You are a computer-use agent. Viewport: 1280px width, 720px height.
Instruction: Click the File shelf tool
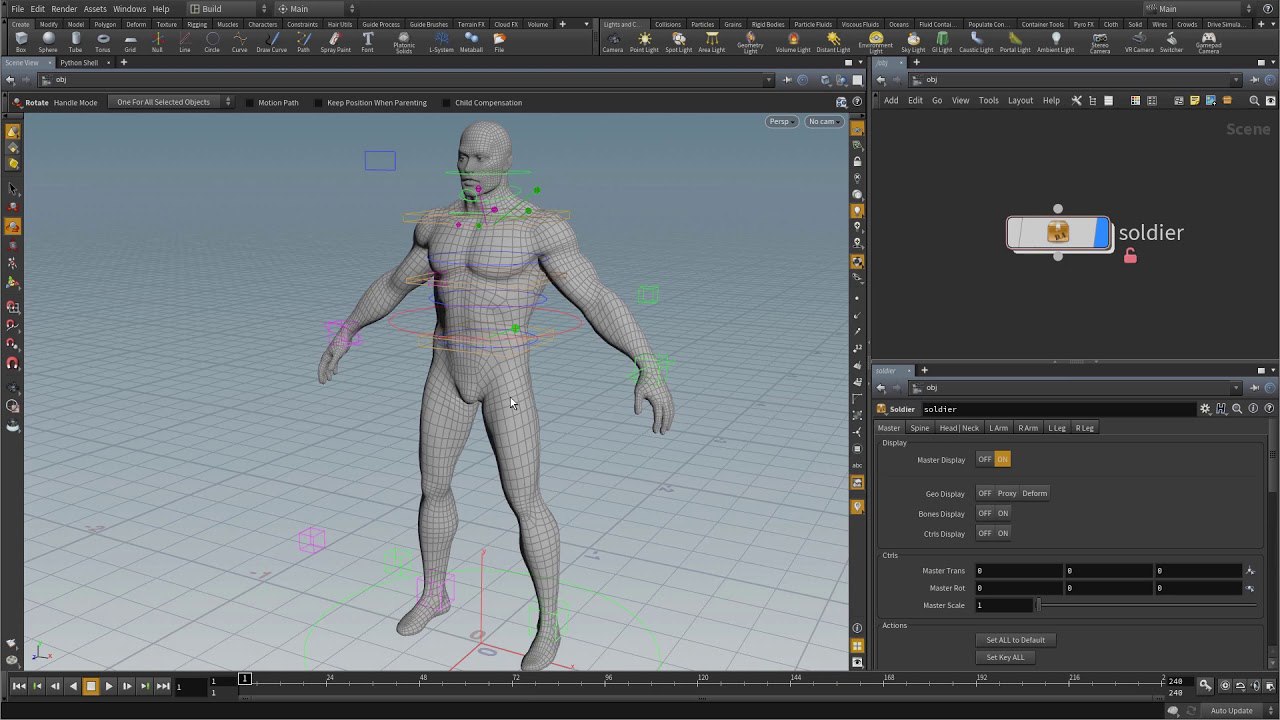point(499,42)
